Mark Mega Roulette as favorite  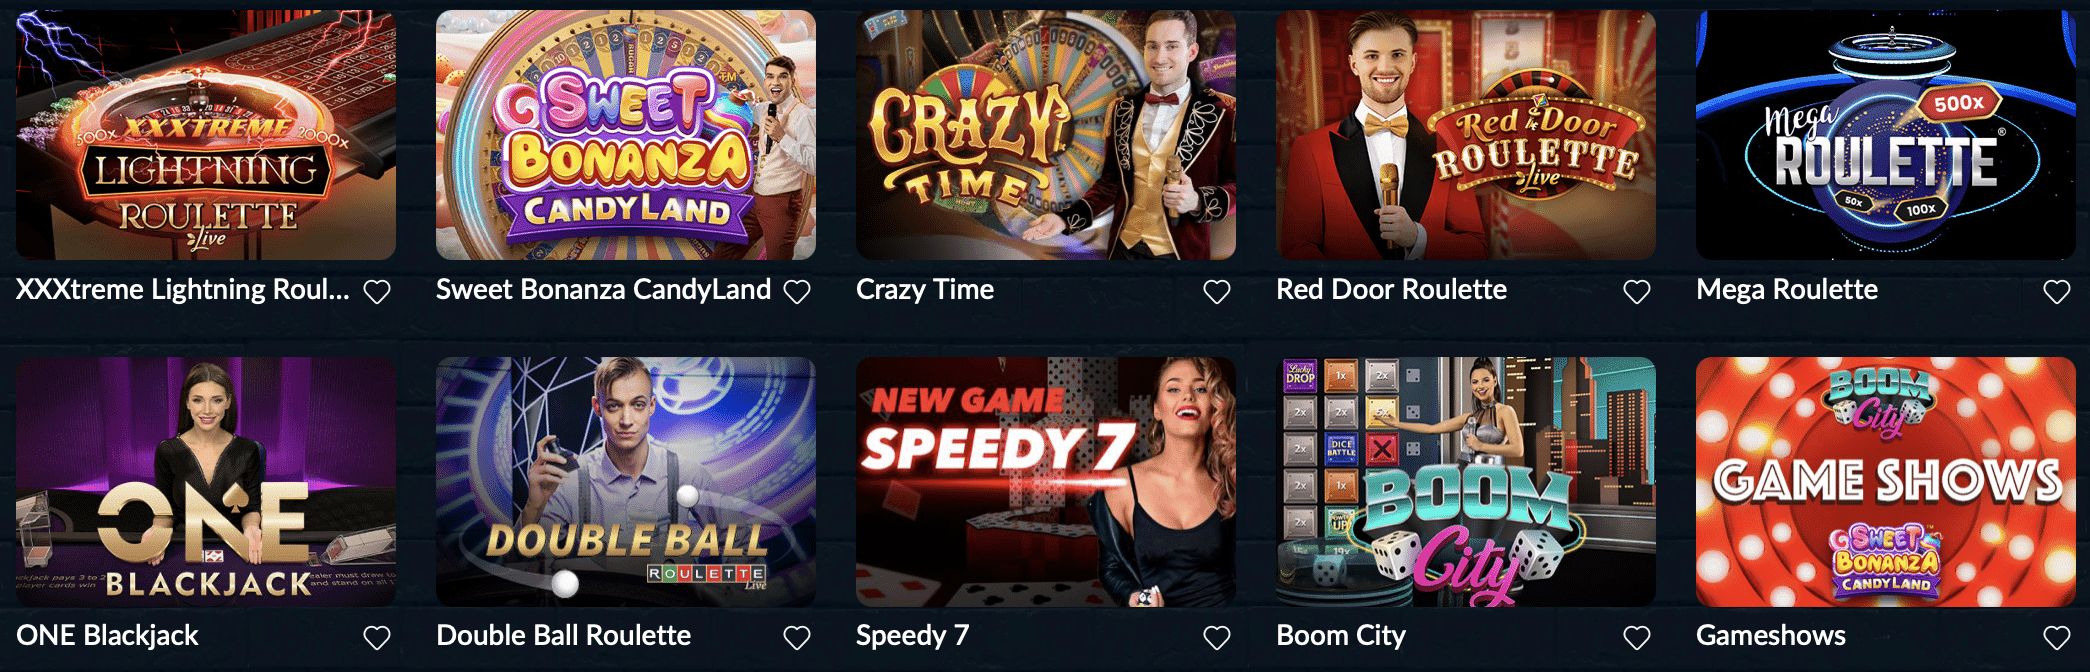coord(2057,292)
